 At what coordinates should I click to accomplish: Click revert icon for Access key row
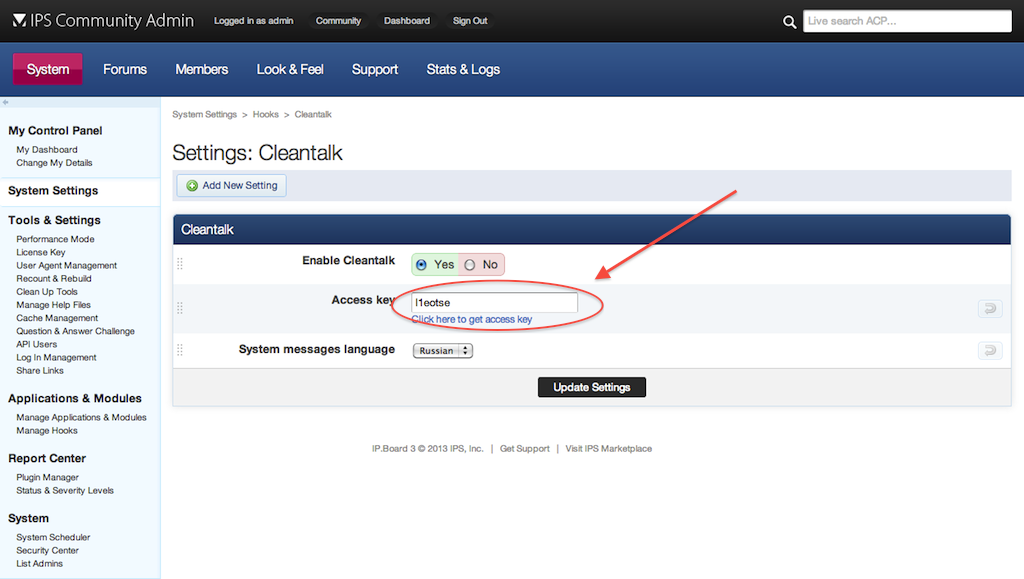click(x=989, y=309)
